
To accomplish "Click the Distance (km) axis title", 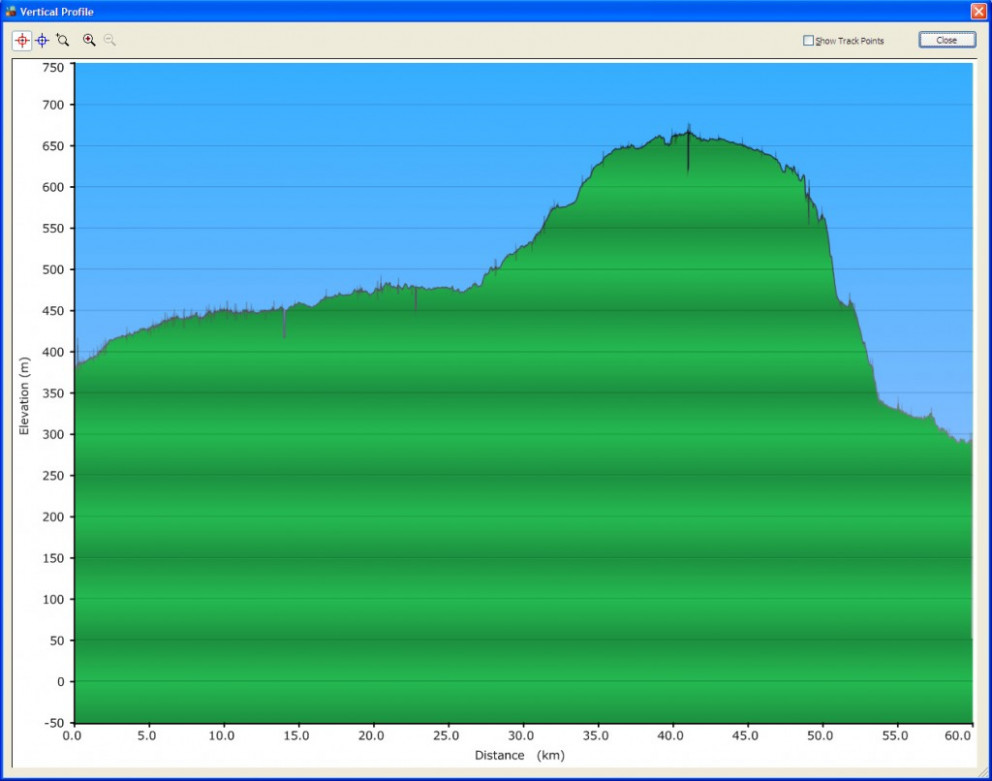I will pos(519,755).
